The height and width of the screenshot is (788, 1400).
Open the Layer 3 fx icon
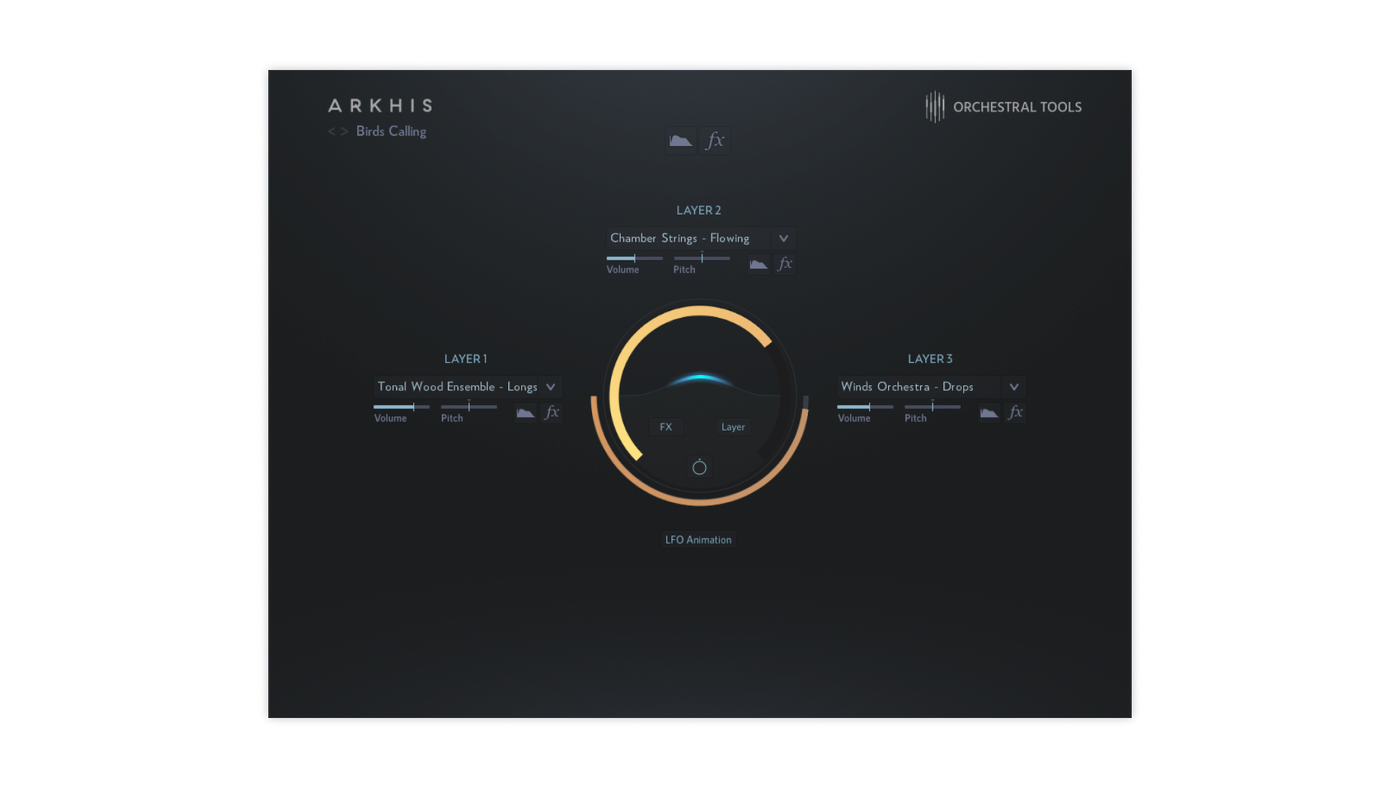[1015, 412]
